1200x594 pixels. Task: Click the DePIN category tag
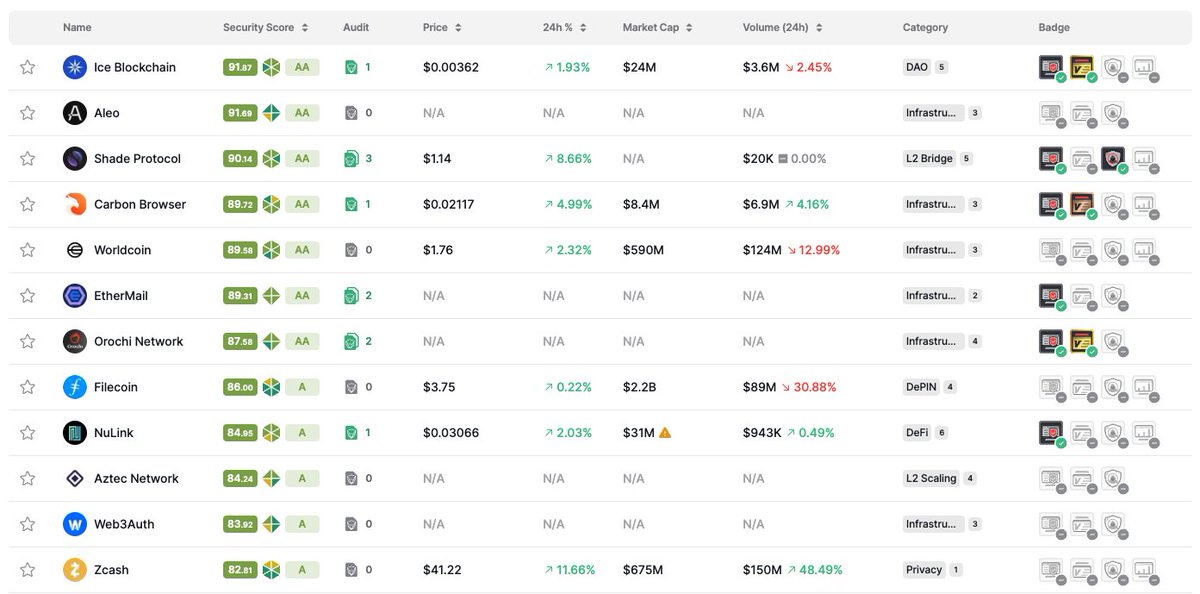[x=923, y=387]
